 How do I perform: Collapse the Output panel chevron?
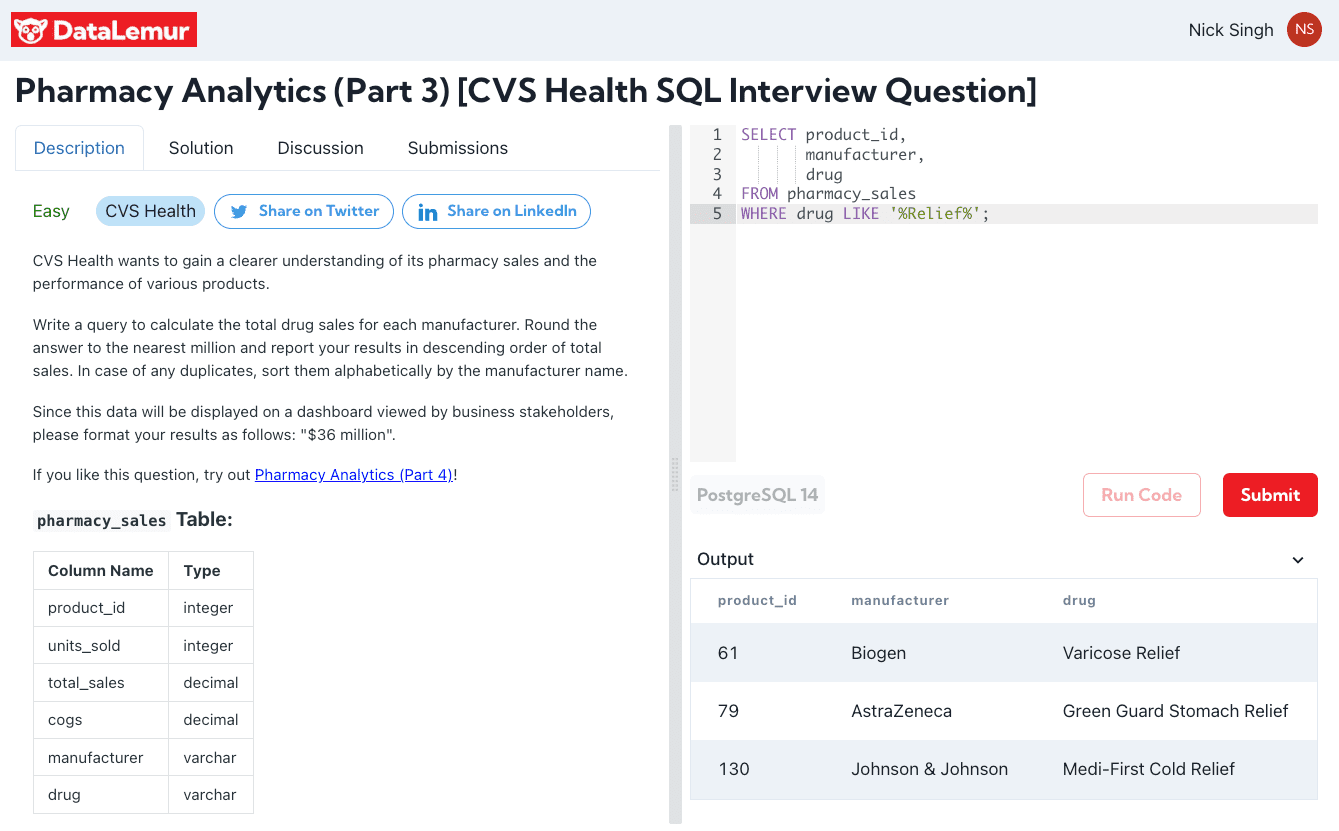point(1298,560)
